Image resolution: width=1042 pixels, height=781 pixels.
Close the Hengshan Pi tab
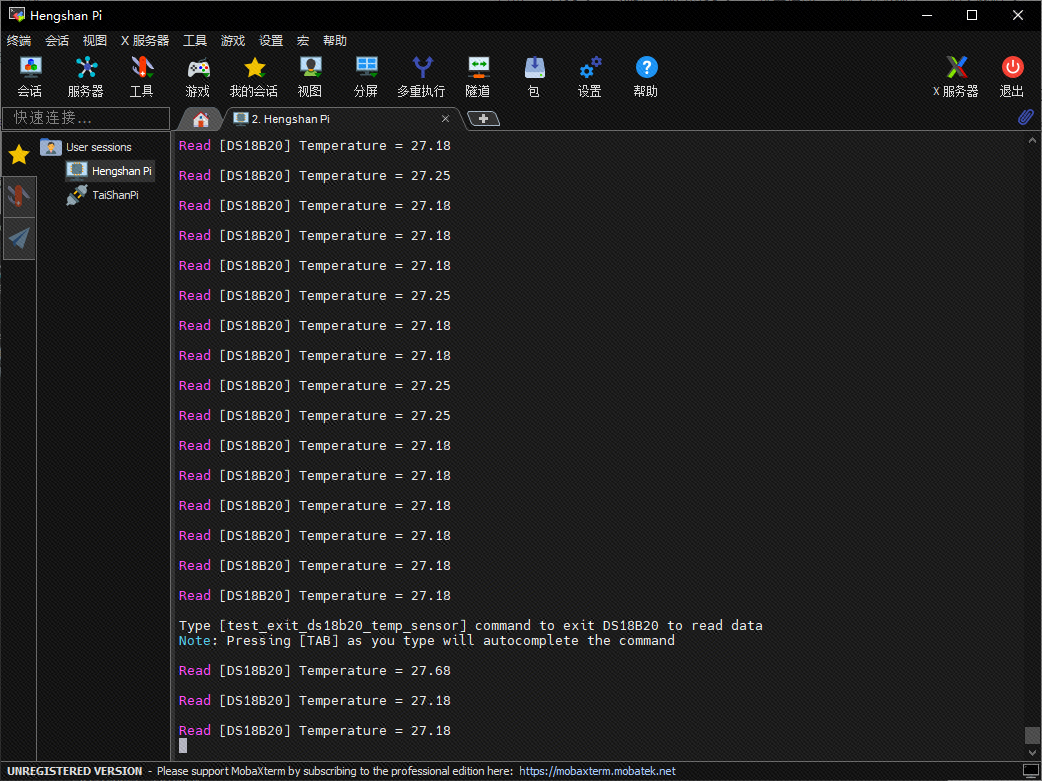[x=445, y=118]
